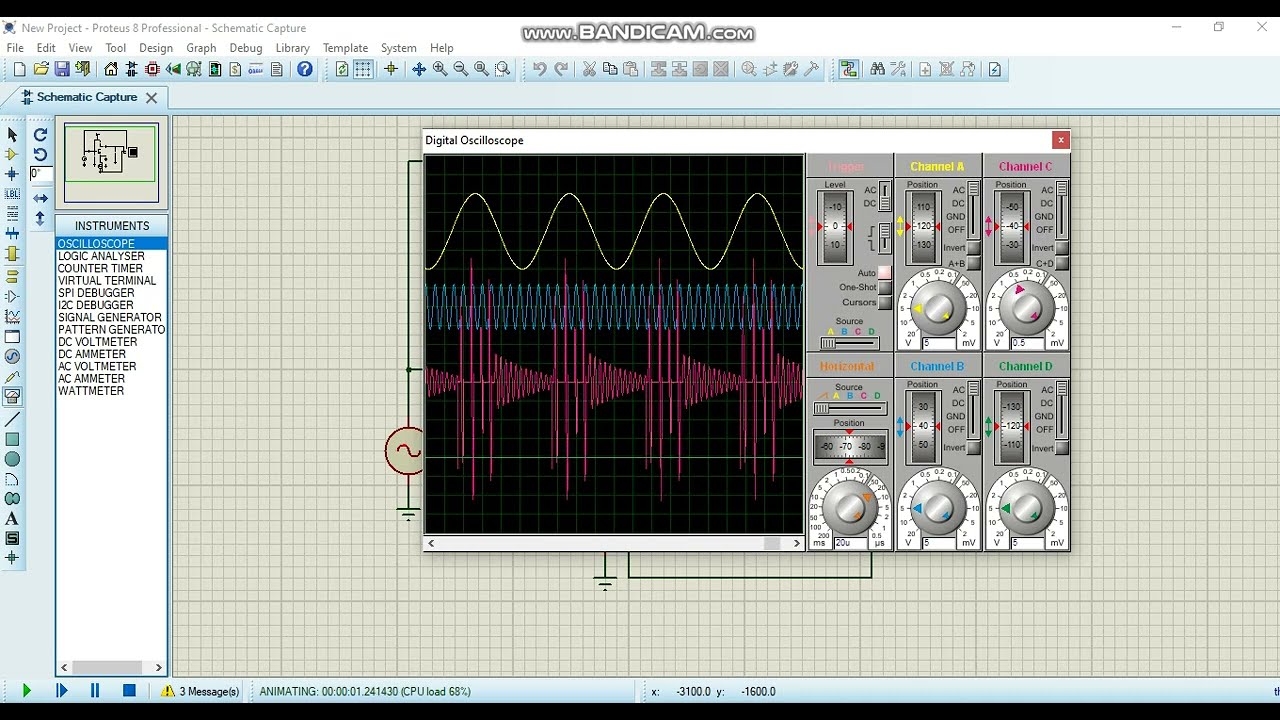The height and width of the screenshot is (720, 1280).
Task: Toggle Invert for Channel C
Action: click(1062, 248)
